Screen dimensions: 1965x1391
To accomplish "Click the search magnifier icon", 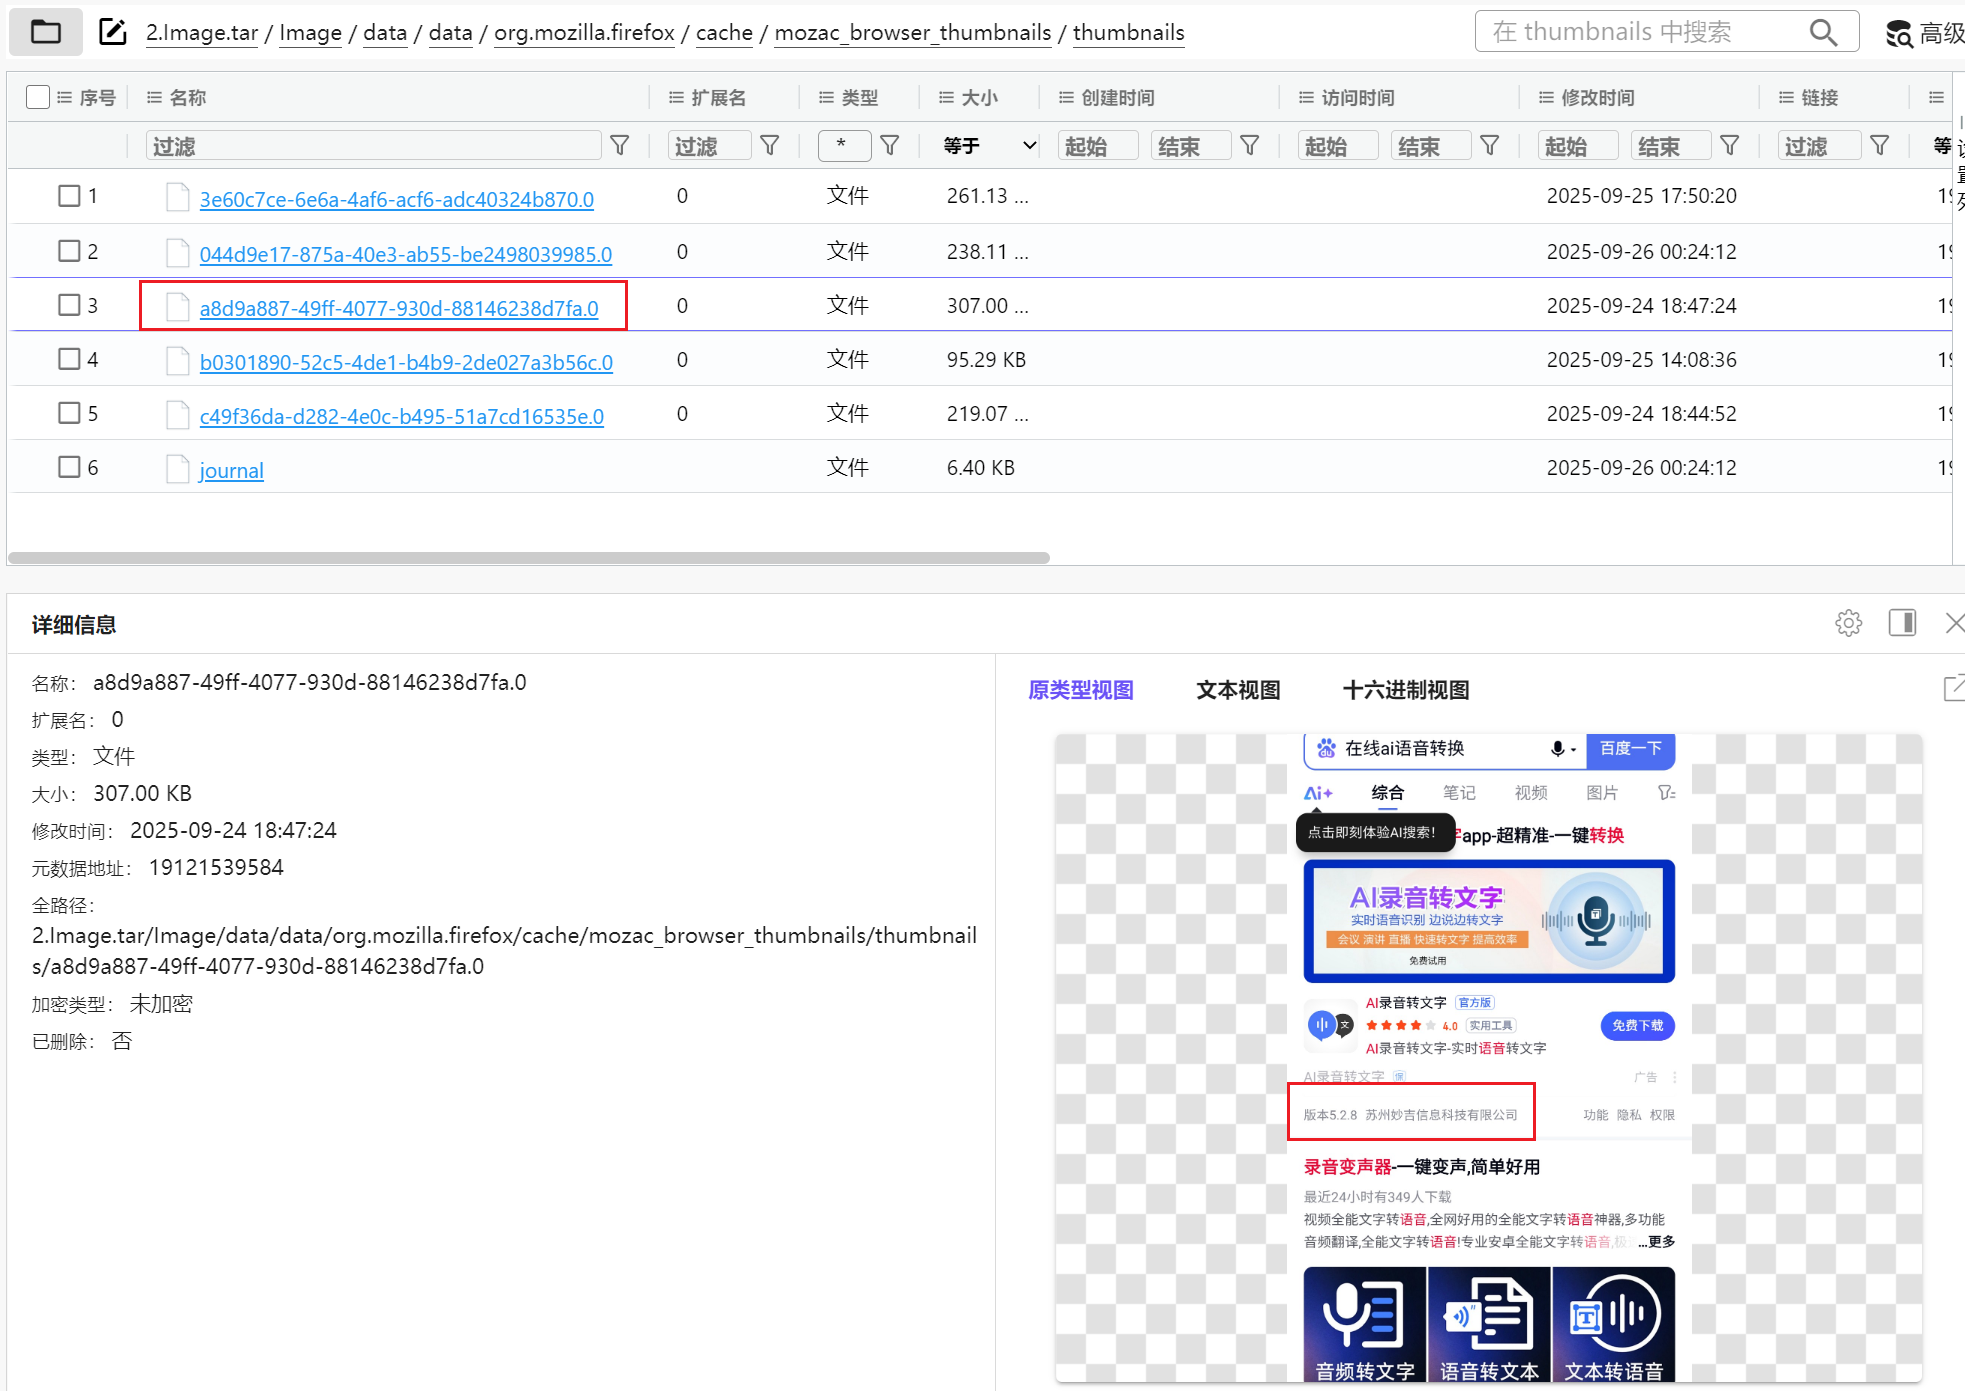I will 1823,32.
